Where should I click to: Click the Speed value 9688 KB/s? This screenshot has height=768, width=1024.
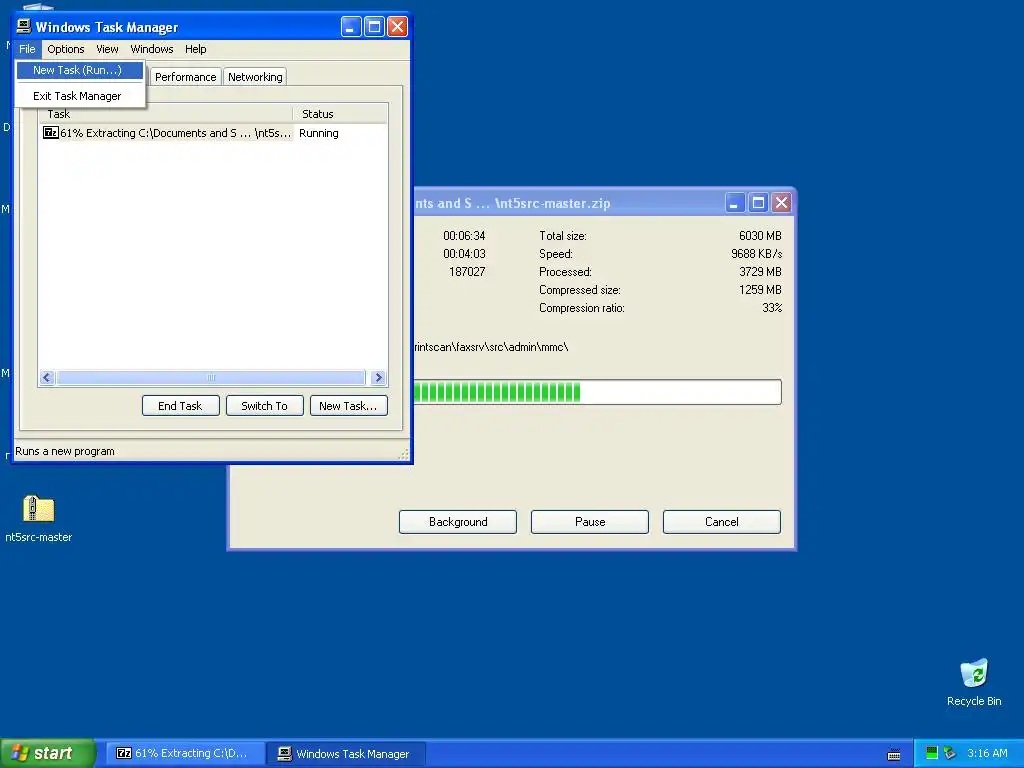pos(756,253)
